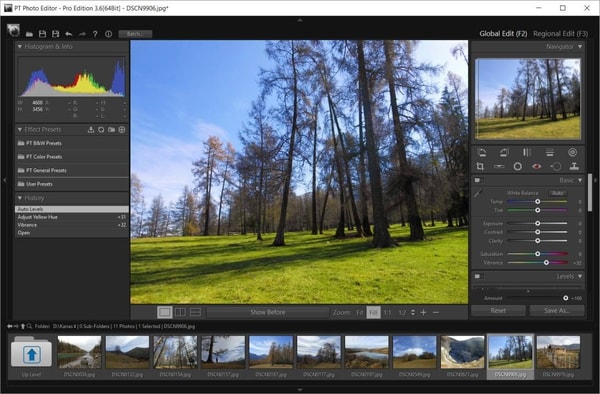Screen dimensions: 600x394
Task: Click the Show Before button
Action: point(267,313)
